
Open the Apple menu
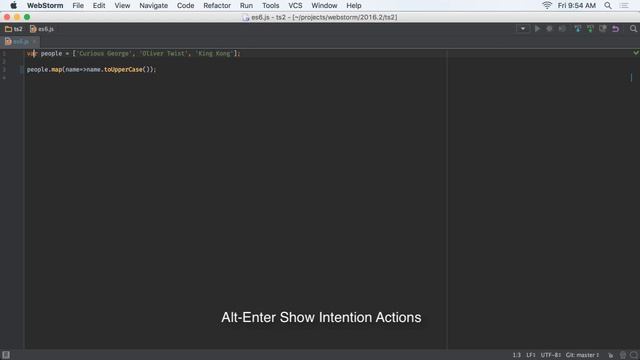[13, 5]
